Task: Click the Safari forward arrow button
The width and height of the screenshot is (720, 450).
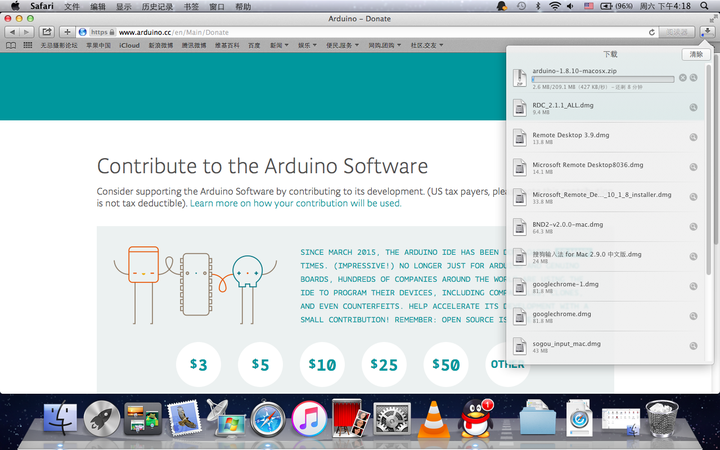Action: point(27,32)
